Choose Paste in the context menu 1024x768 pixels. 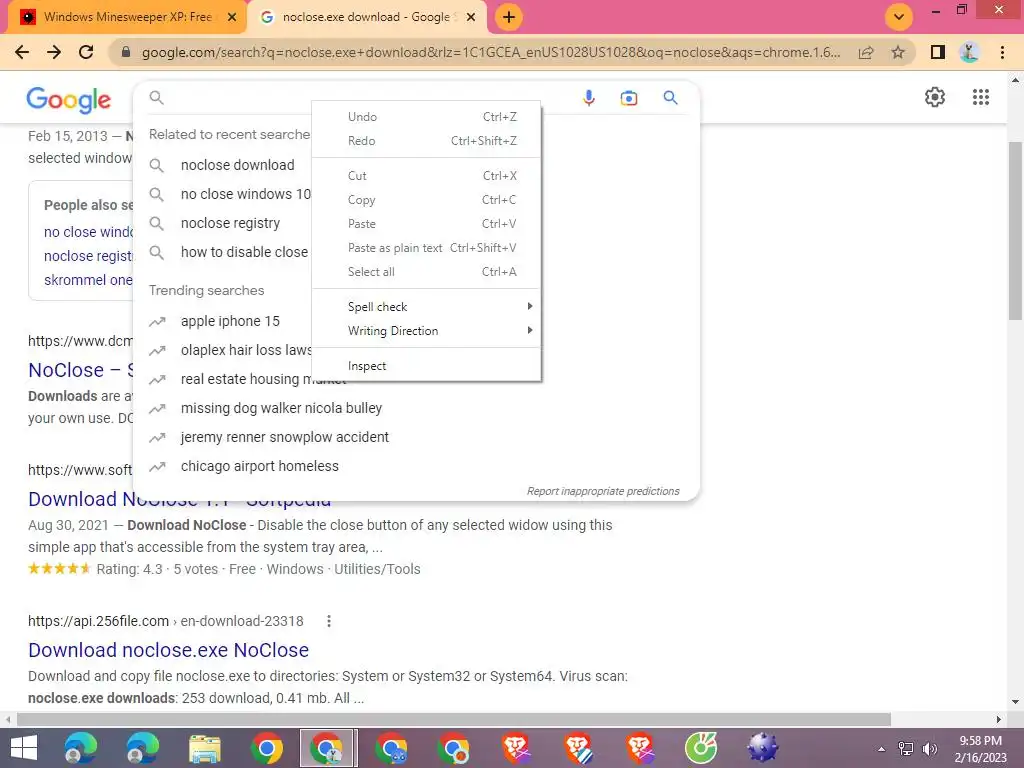pos(426,224)
